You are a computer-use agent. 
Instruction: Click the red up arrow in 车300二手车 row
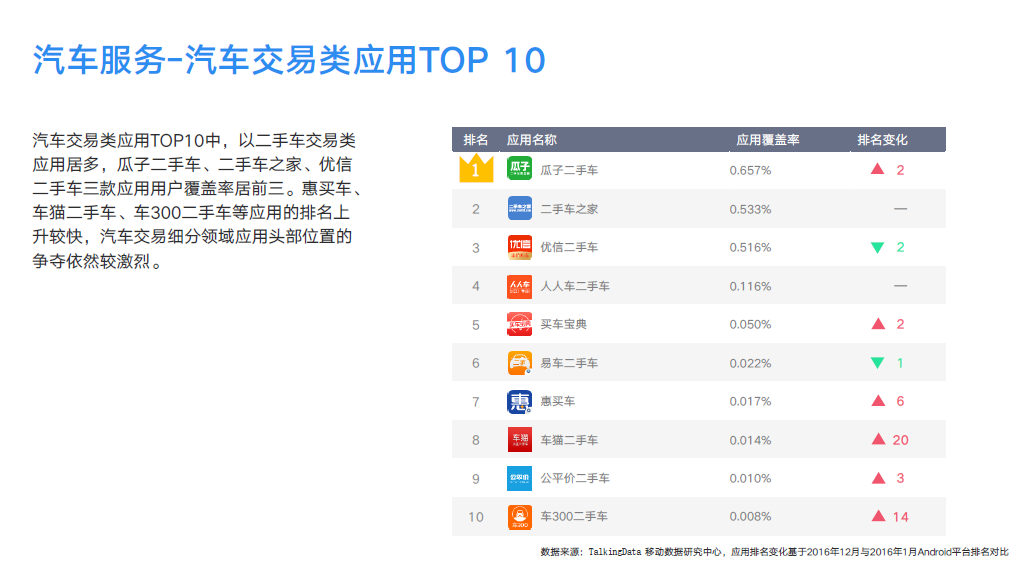tap(878, 516)
